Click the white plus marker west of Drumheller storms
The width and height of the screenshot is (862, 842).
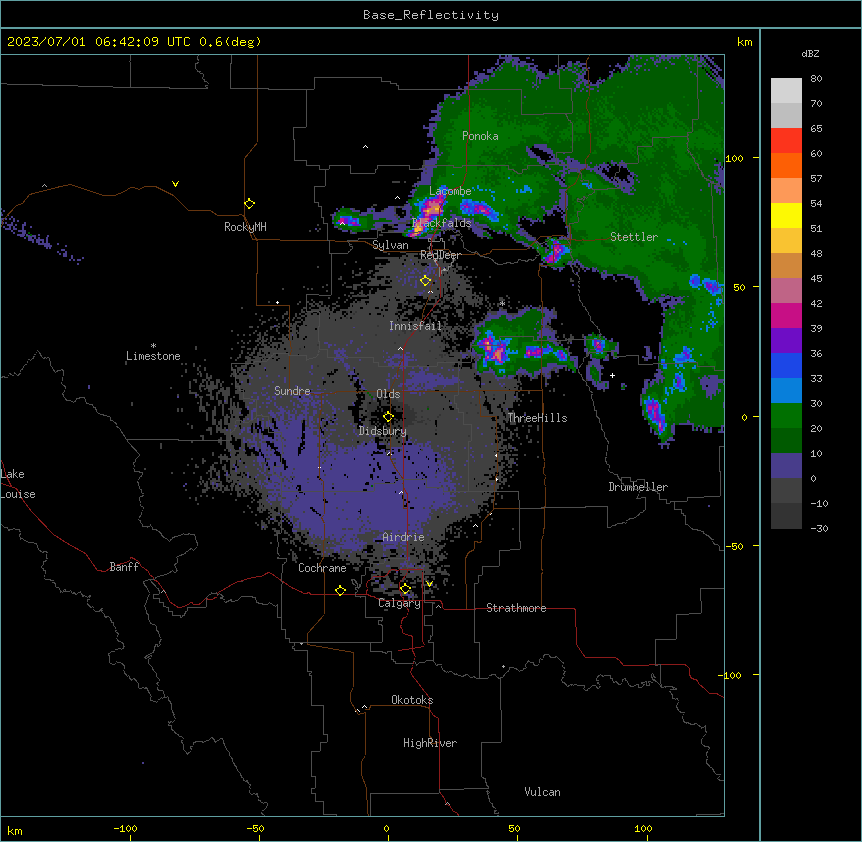[612, 375]
